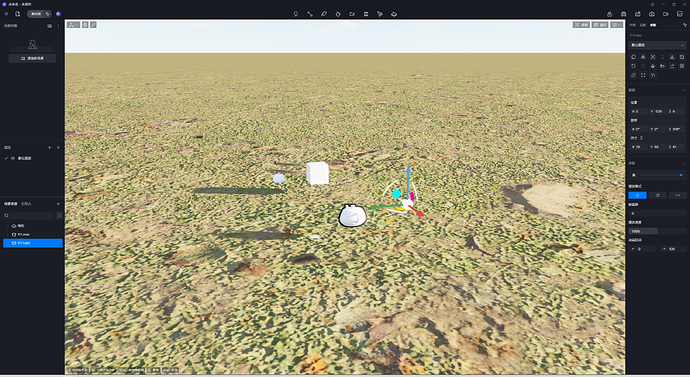Viewport: 690px width, 377px height.
Task: Select the highlighted blue play mode button
Action: click(637, 195)
